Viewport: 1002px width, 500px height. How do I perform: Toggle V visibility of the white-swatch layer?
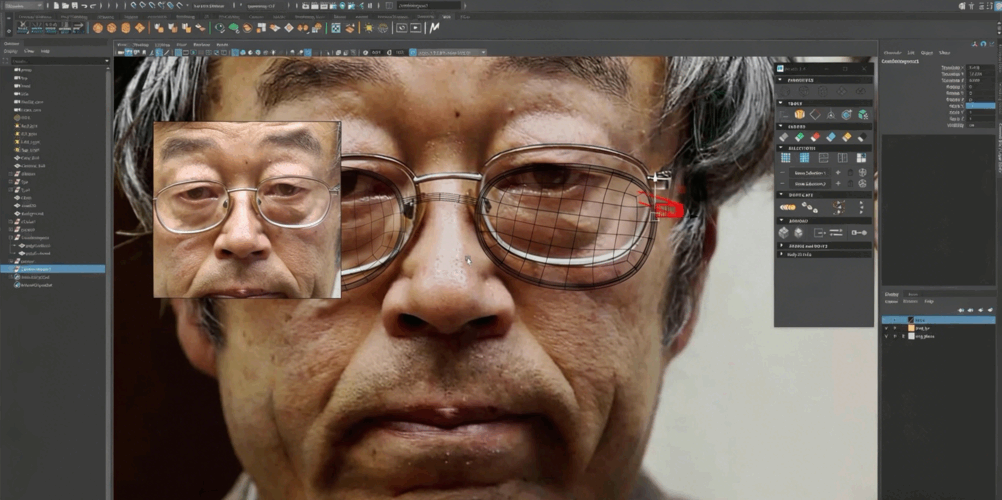point(886,336)
